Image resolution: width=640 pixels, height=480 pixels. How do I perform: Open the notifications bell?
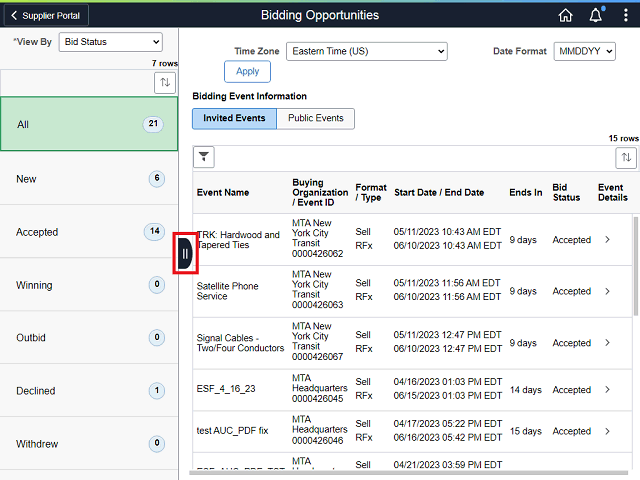[x=596, y=16]
